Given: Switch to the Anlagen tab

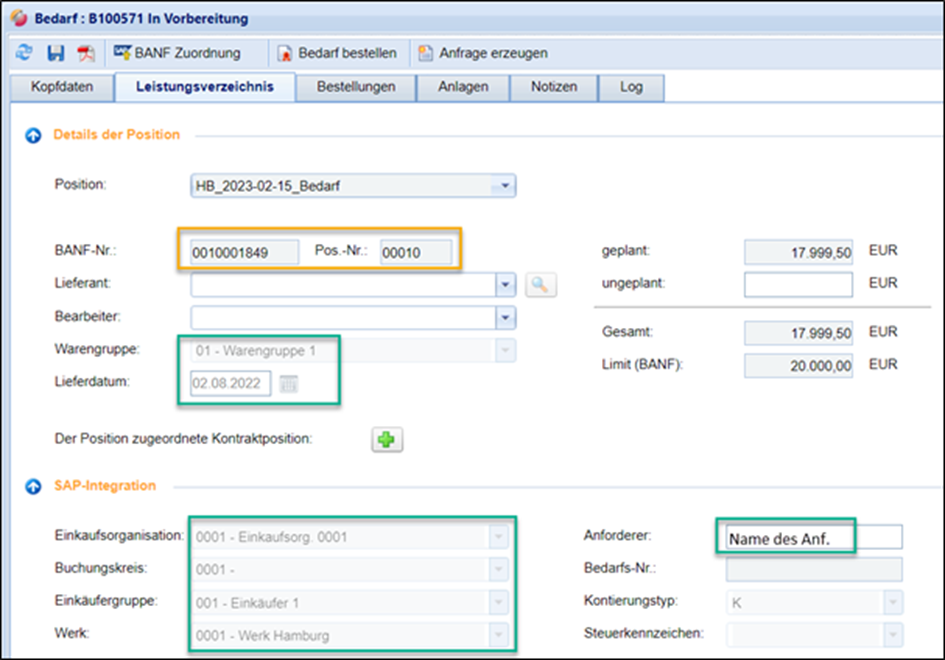Looking at the screenshot, I should pos(463,87).
